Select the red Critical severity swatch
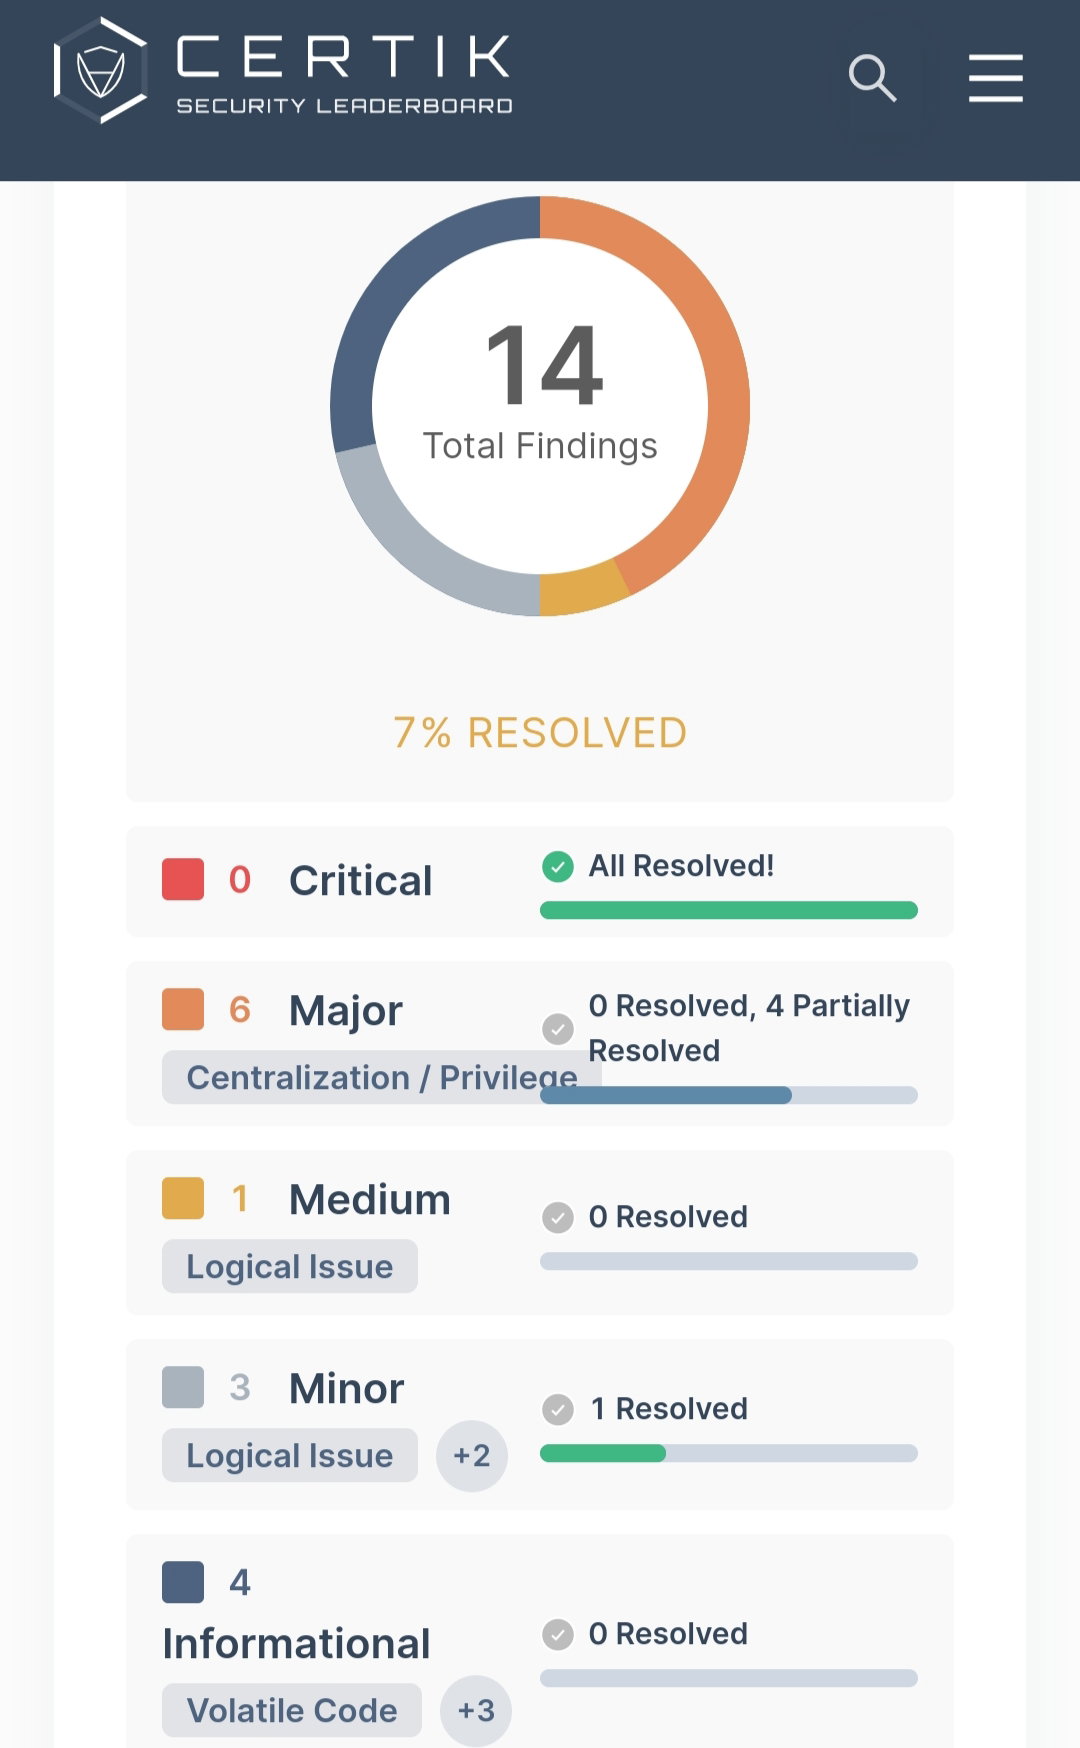Viewport: 1080px width, 1748px height. tap(183, 879)
